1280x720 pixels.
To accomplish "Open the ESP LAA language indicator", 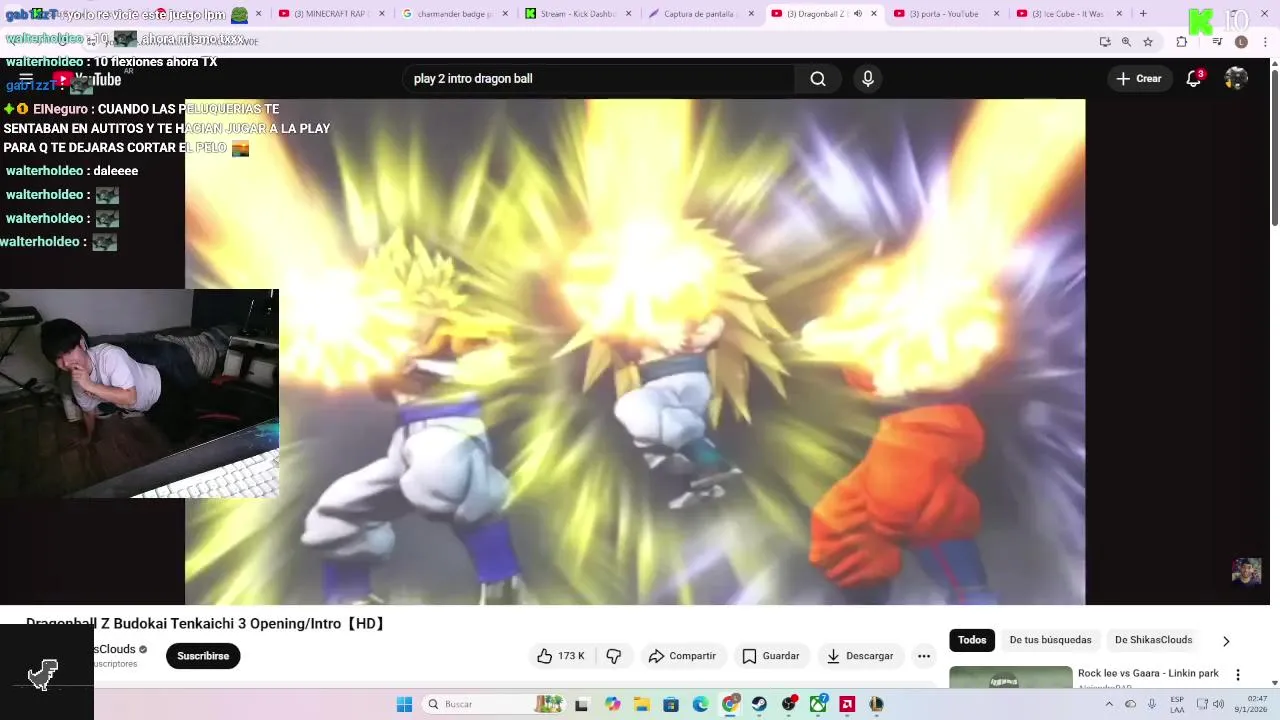I will [x=1177, y=704].
